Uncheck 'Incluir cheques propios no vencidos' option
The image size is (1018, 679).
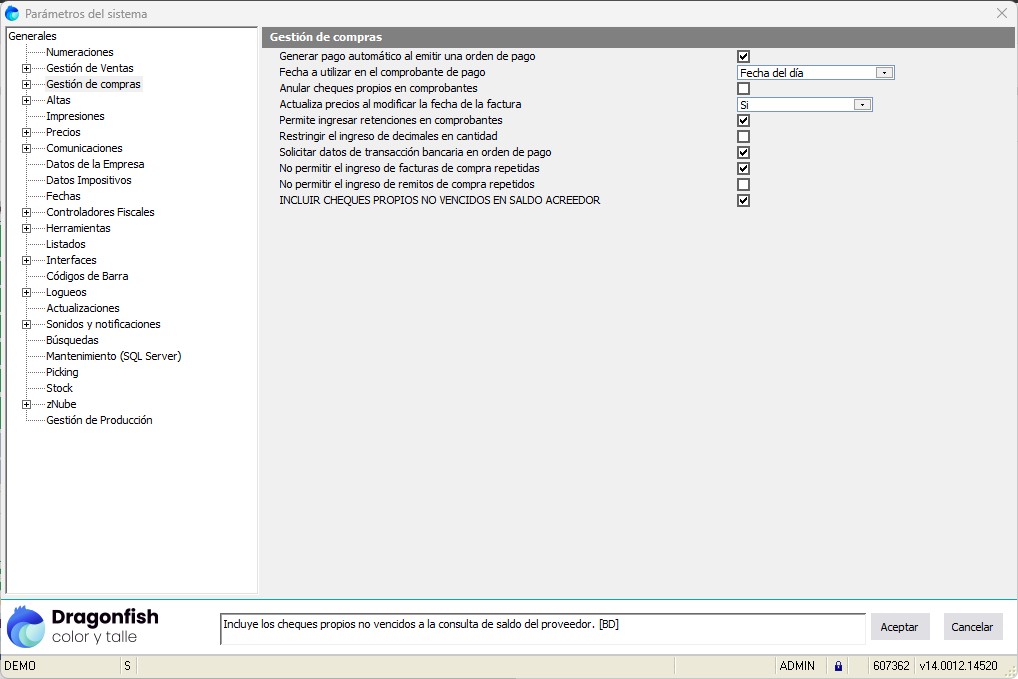[743, 201]
